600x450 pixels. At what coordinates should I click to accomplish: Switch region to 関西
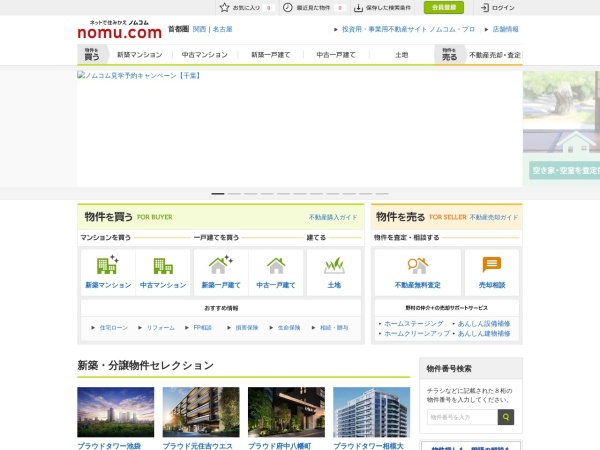[199, 29]
